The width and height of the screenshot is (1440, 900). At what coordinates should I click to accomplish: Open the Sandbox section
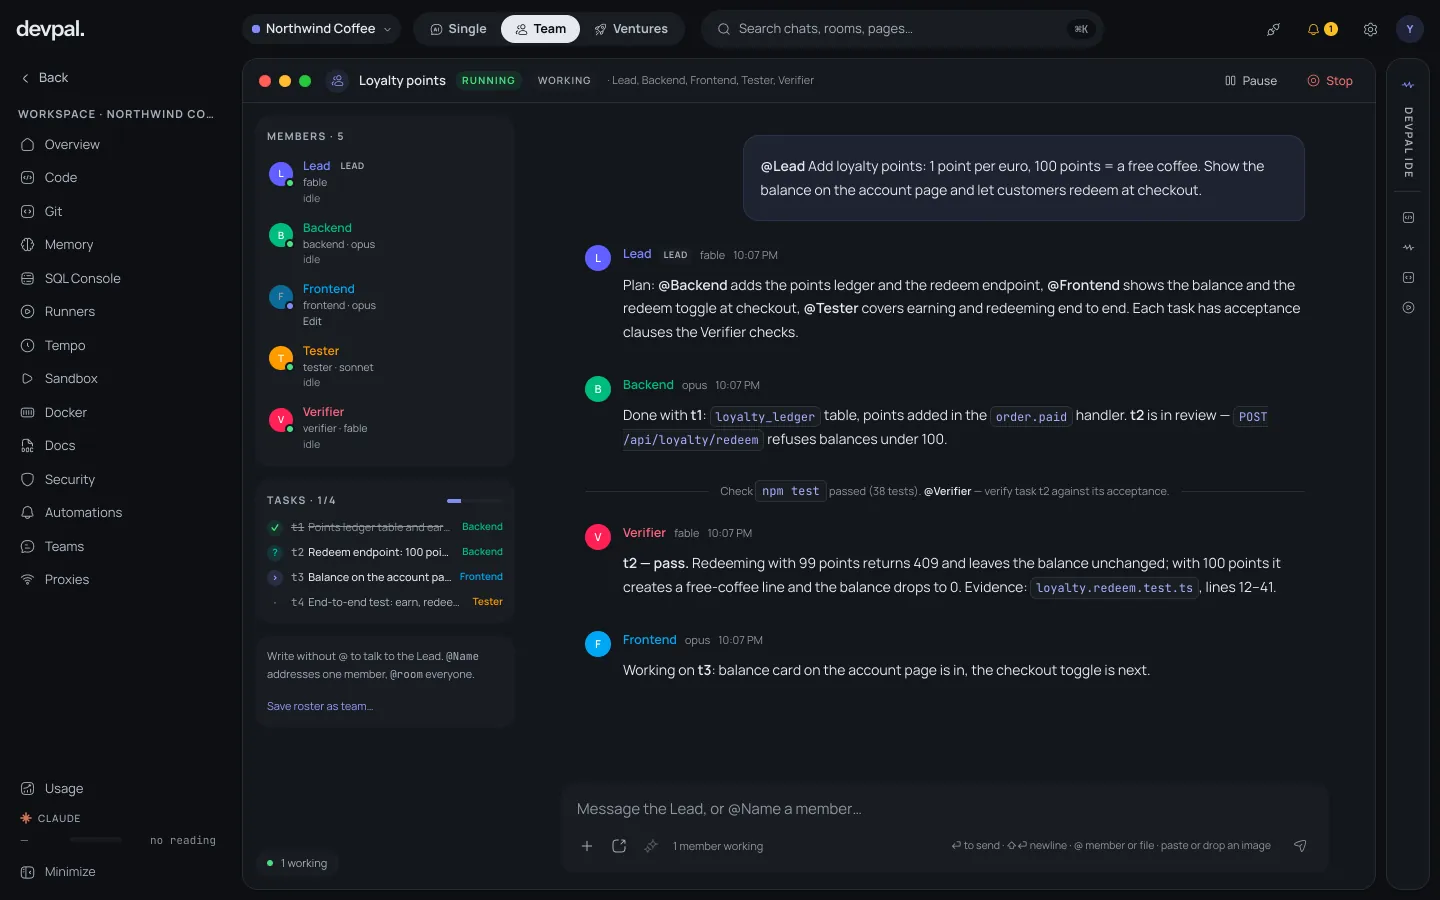pos(70,378)
